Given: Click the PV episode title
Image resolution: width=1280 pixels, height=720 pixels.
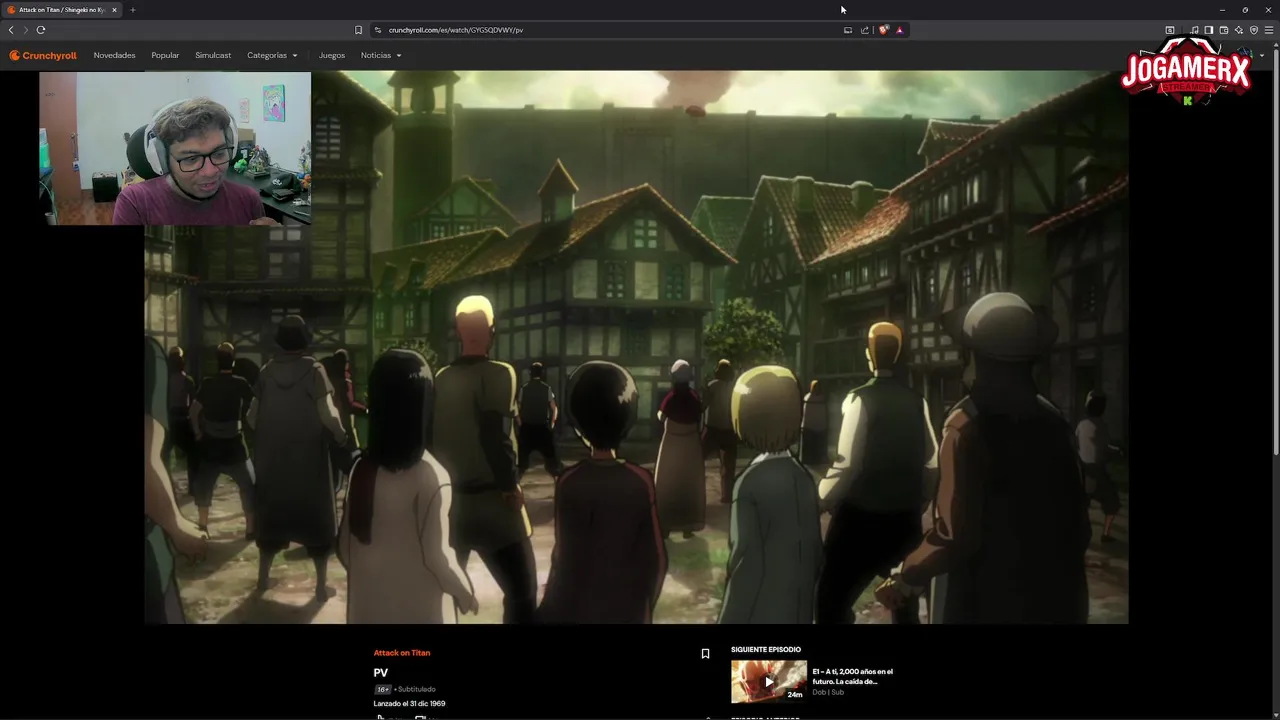Looking at the screenshot, I should coord(380,673).
